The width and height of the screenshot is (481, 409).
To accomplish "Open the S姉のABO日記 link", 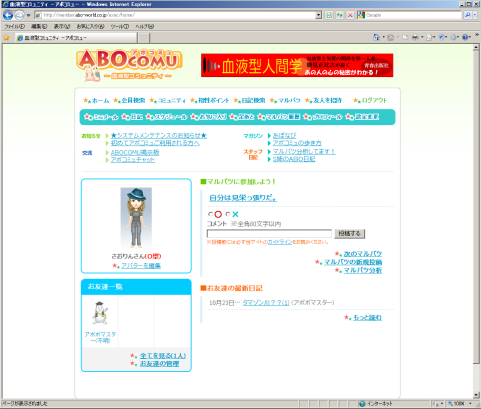I will click(294, 159).
